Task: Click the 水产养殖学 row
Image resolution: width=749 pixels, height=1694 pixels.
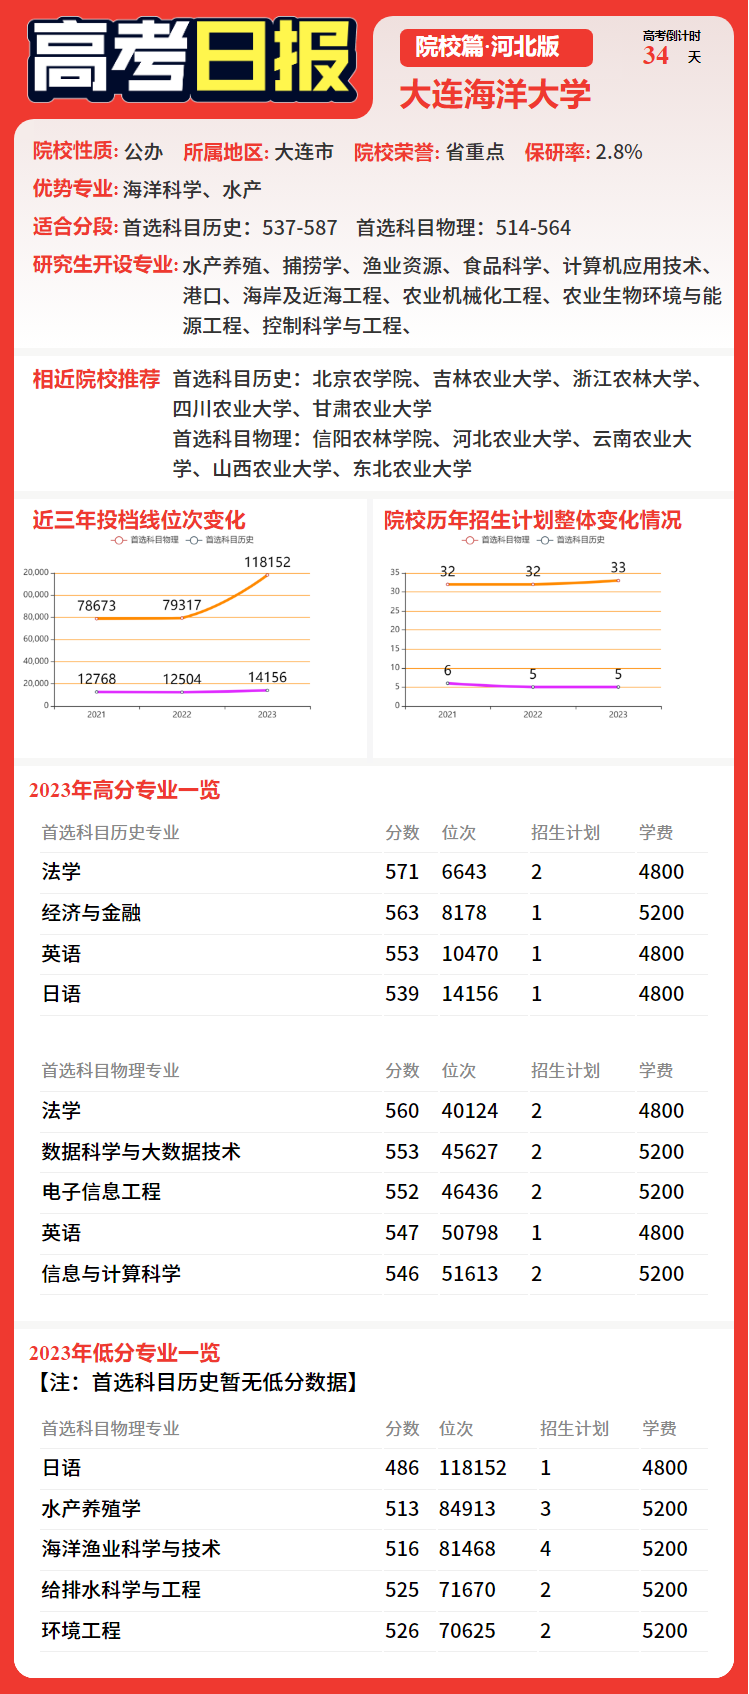Action: (374, 1509)
